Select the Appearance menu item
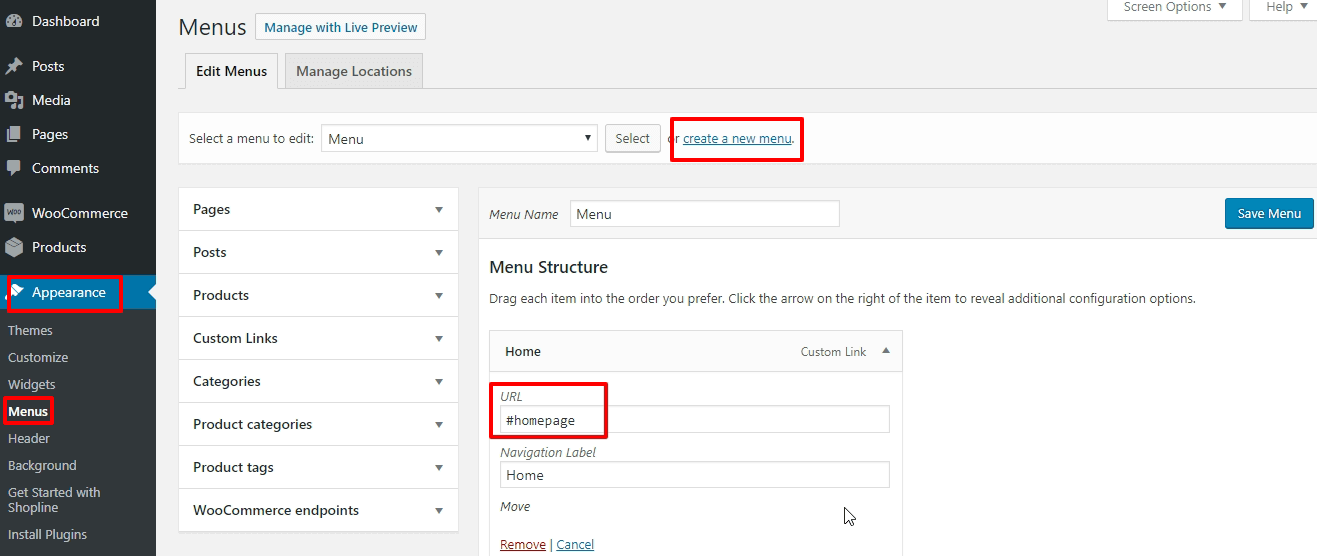The height and width of the screenshot is (556, 1317). click(69, 292)
